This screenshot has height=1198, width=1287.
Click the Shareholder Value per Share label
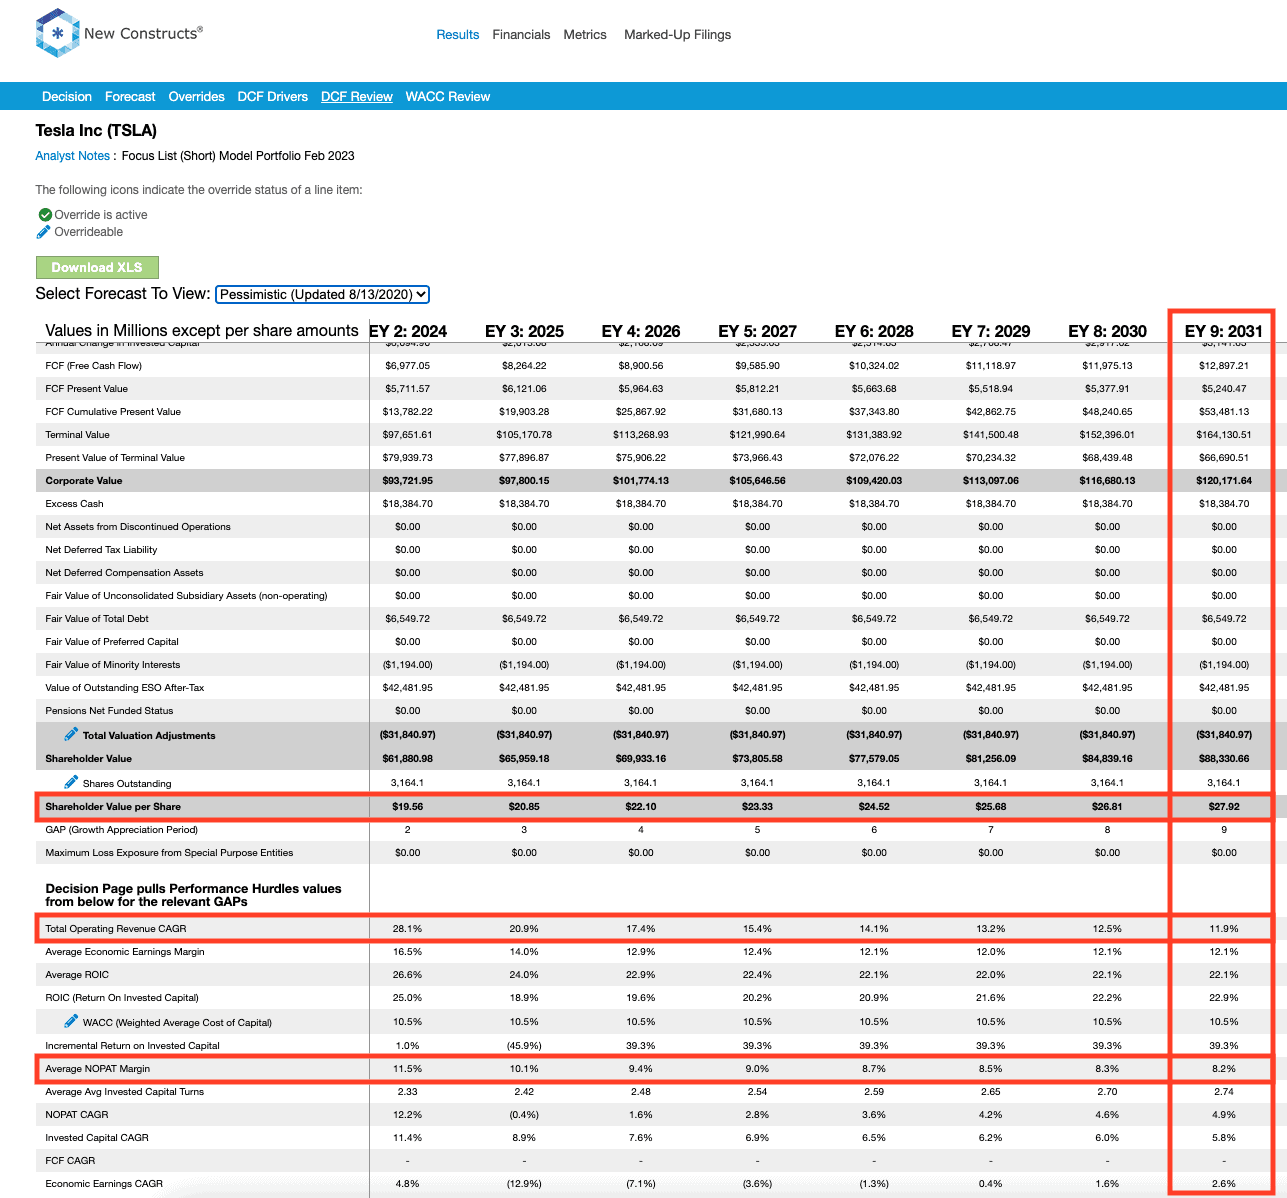point(113,806)
